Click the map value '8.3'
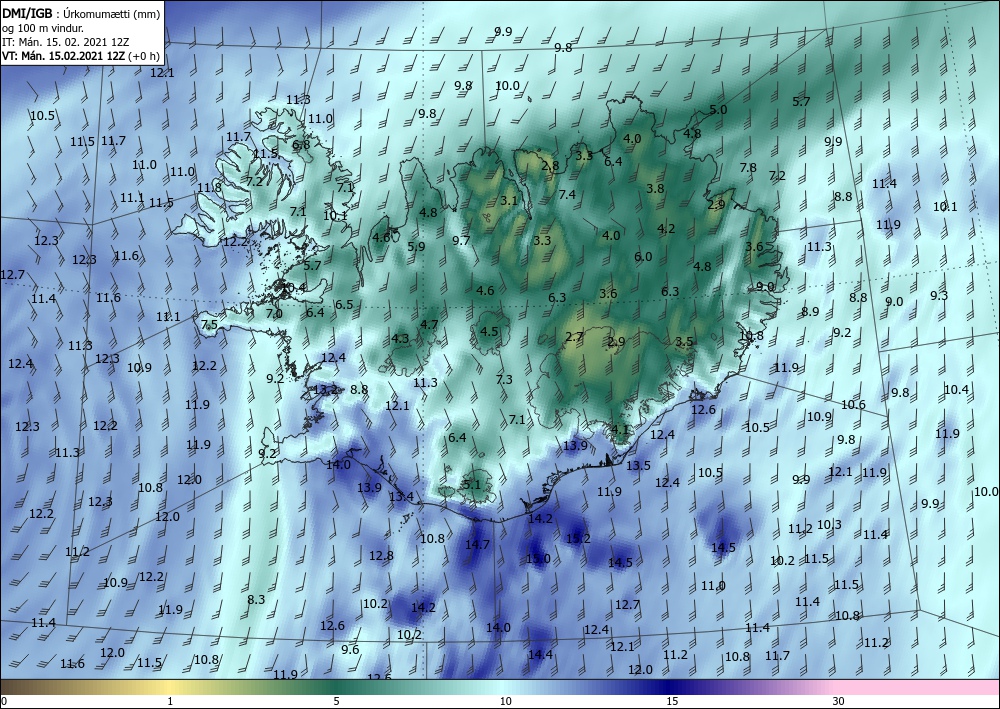This screenshot has width=1000, height=709. 256,599
